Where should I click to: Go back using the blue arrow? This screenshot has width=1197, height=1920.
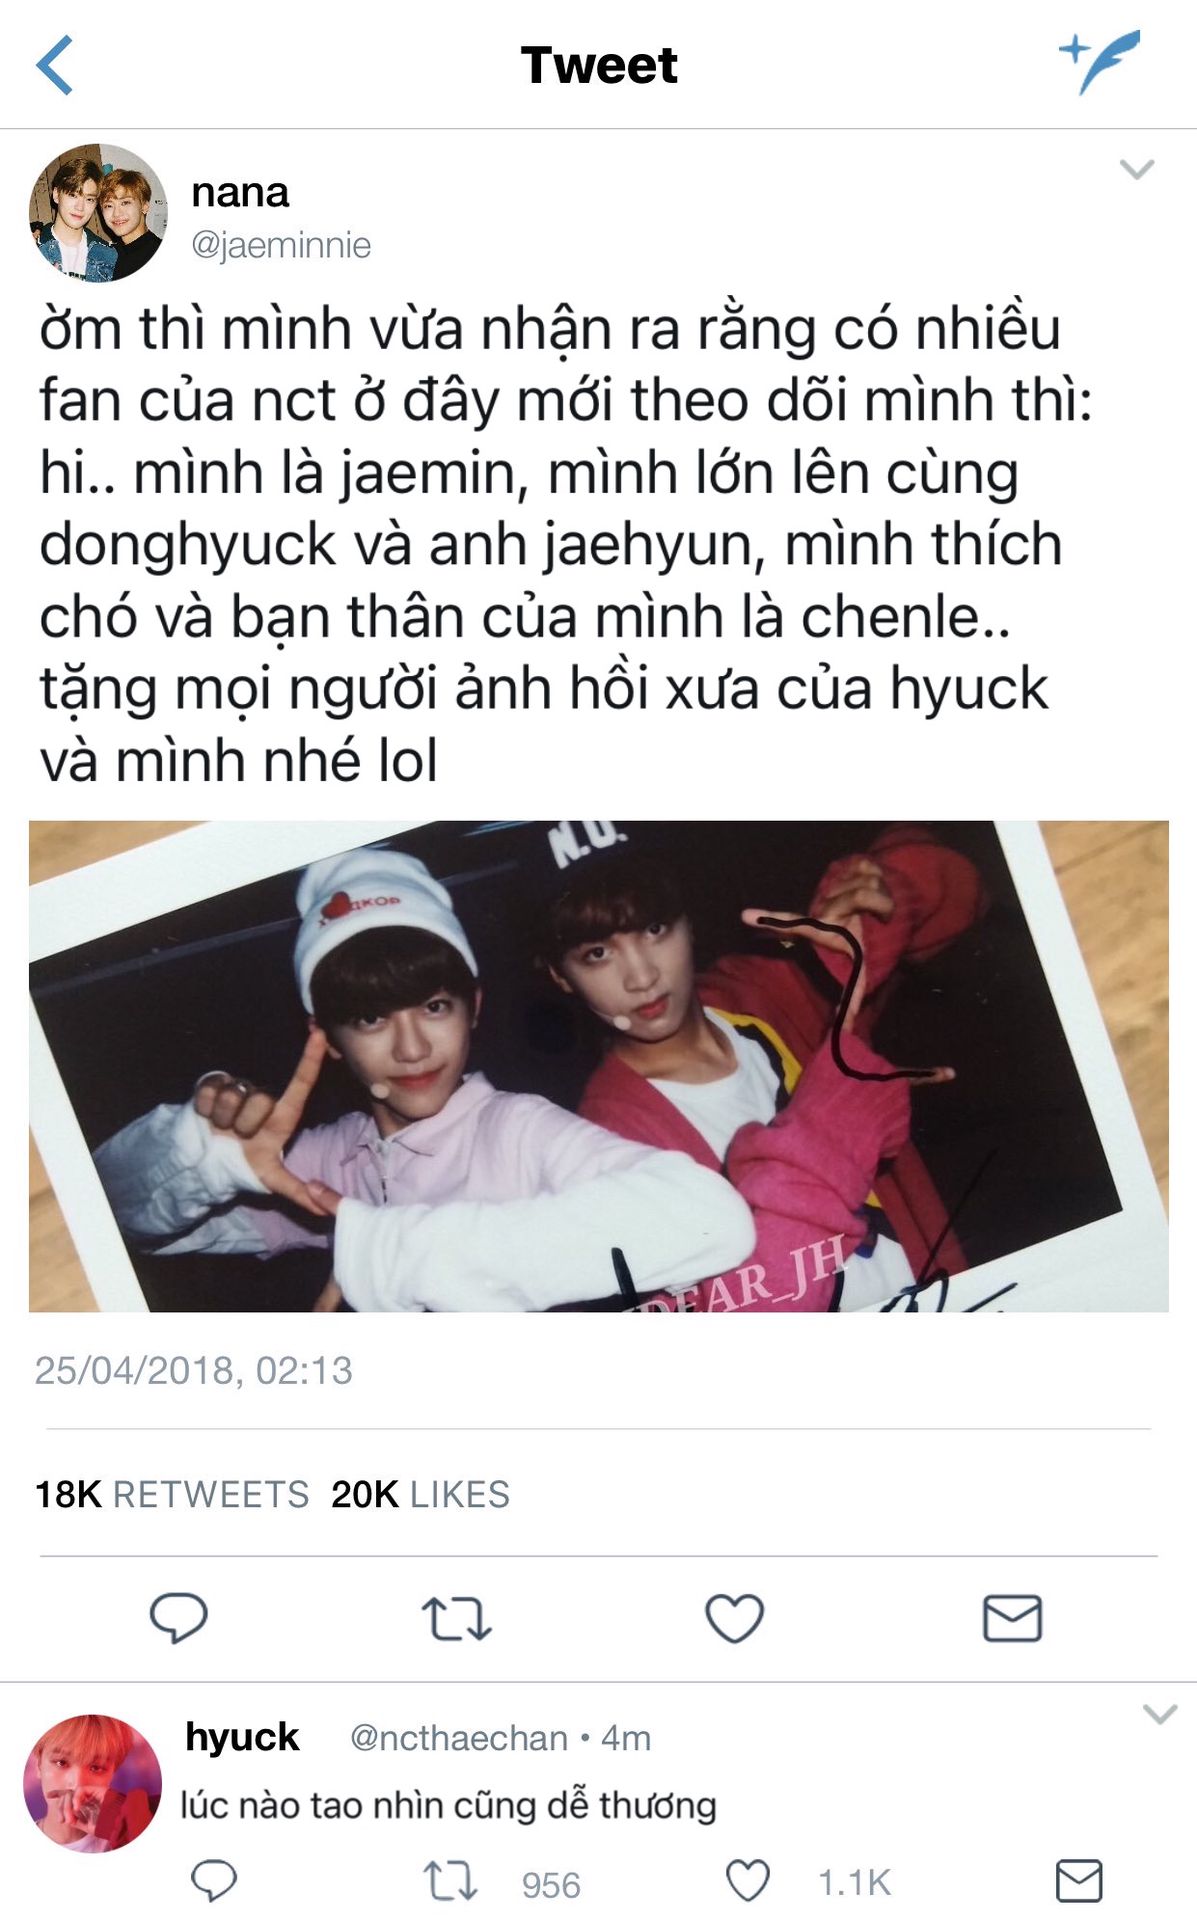click(x=55, y=65)
